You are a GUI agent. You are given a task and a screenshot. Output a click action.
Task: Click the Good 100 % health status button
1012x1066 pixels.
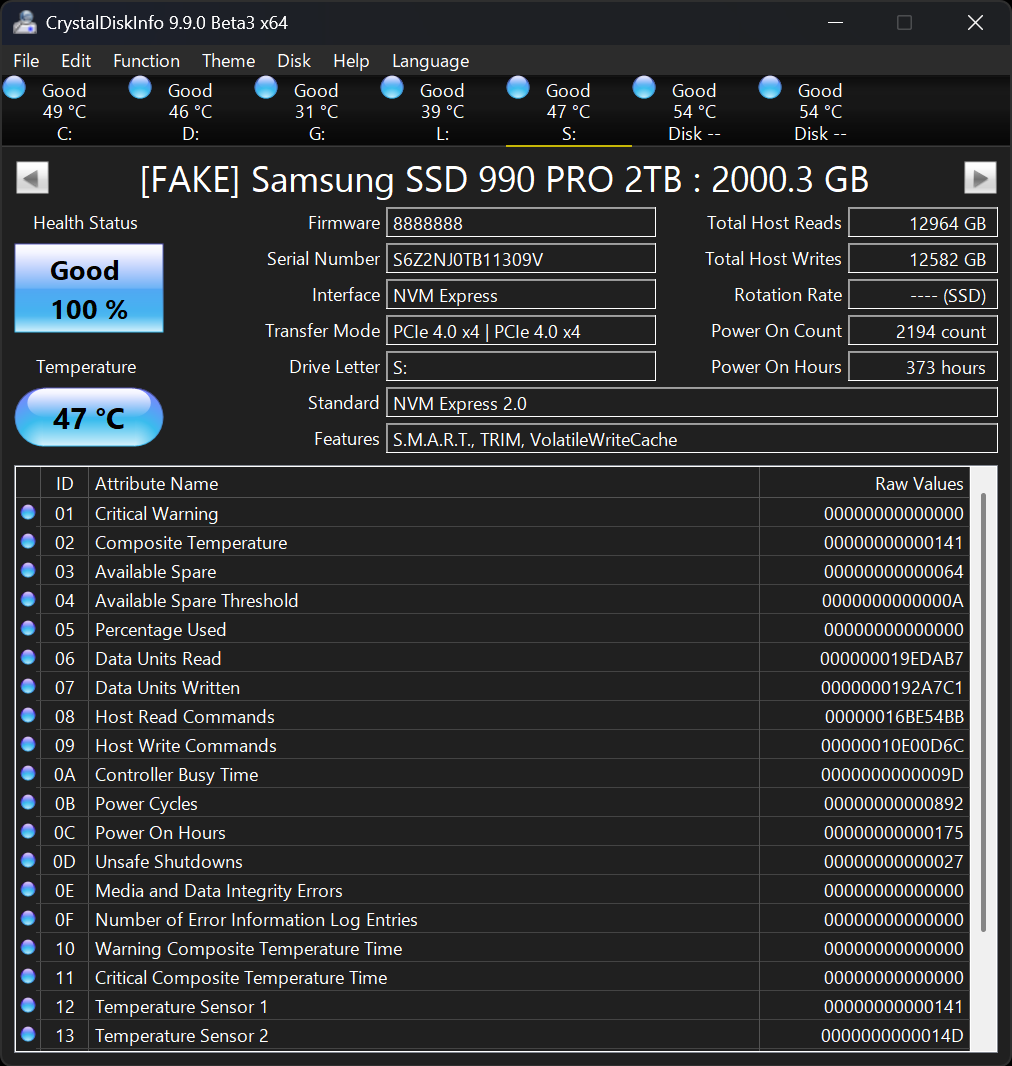pos(89,288)
